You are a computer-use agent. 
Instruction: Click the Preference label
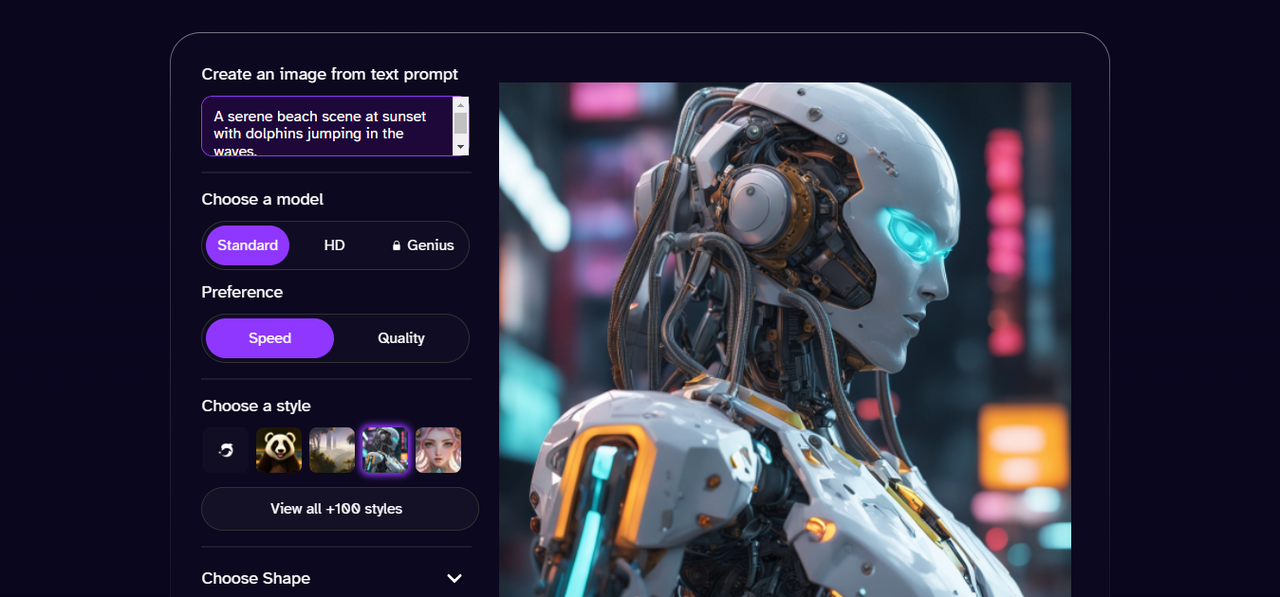pos(242,292)
